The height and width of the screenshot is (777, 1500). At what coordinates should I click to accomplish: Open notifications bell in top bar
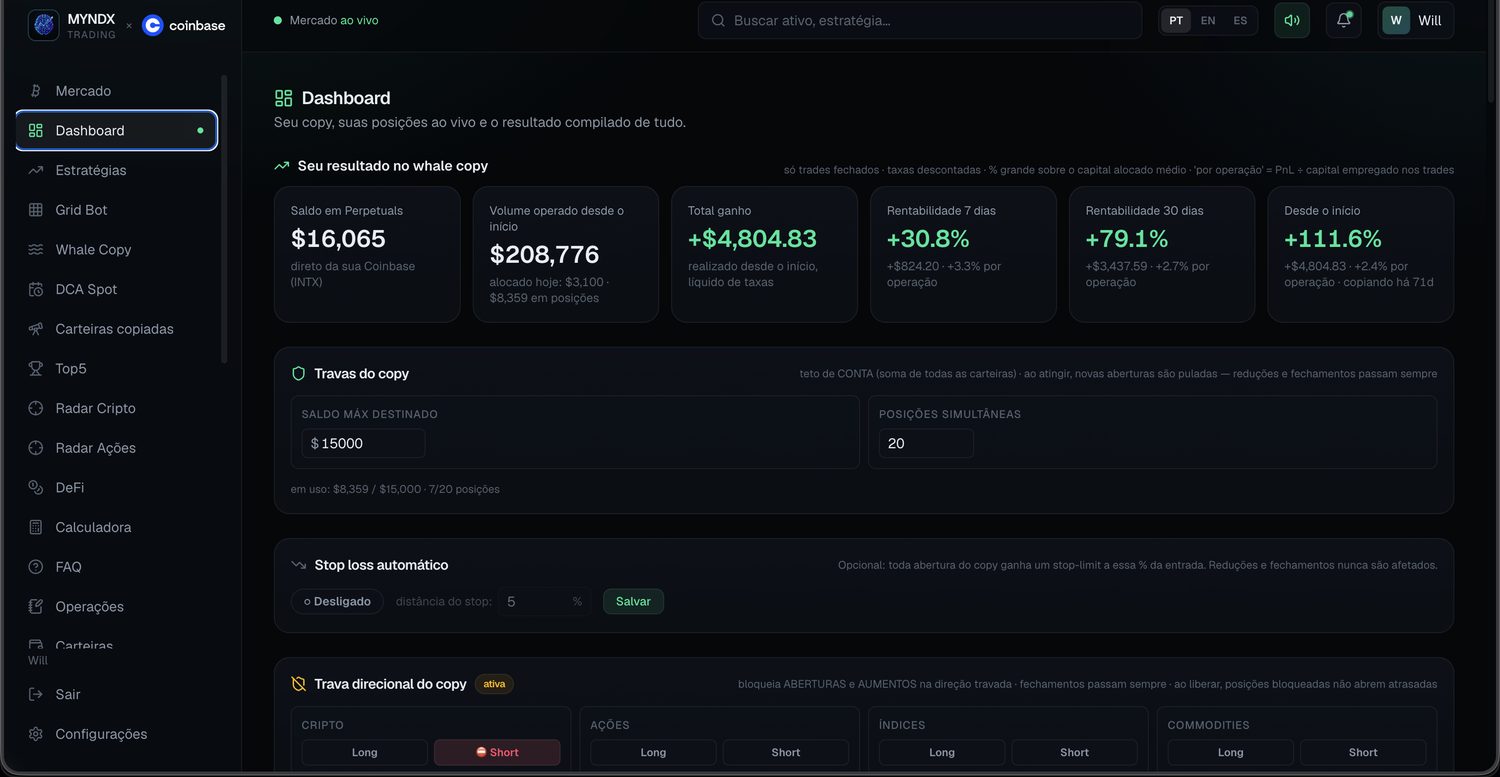(x=1344, y=20)
